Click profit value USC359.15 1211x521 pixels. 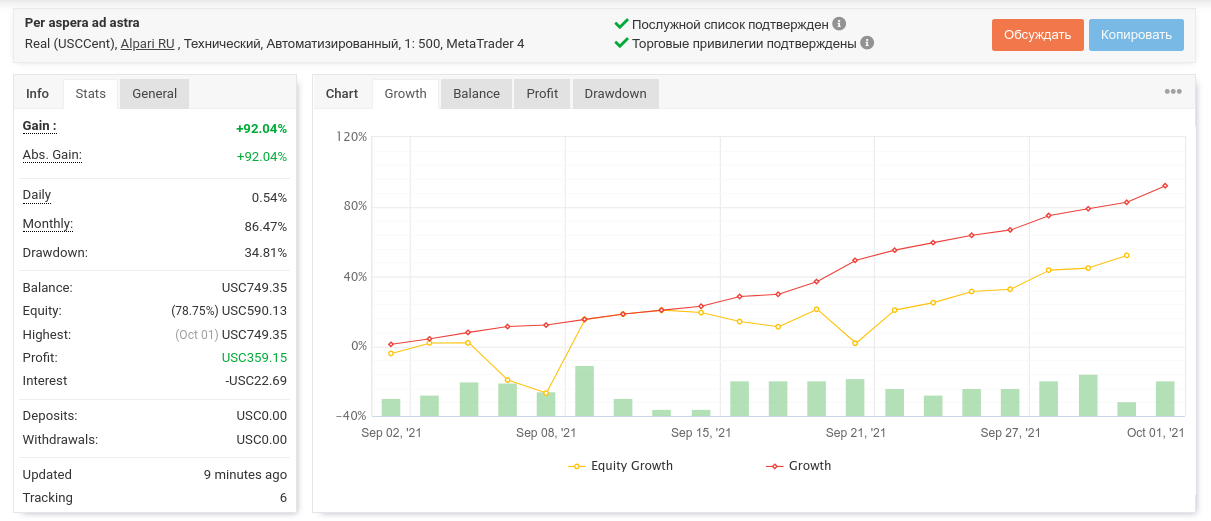pos(254,358)
